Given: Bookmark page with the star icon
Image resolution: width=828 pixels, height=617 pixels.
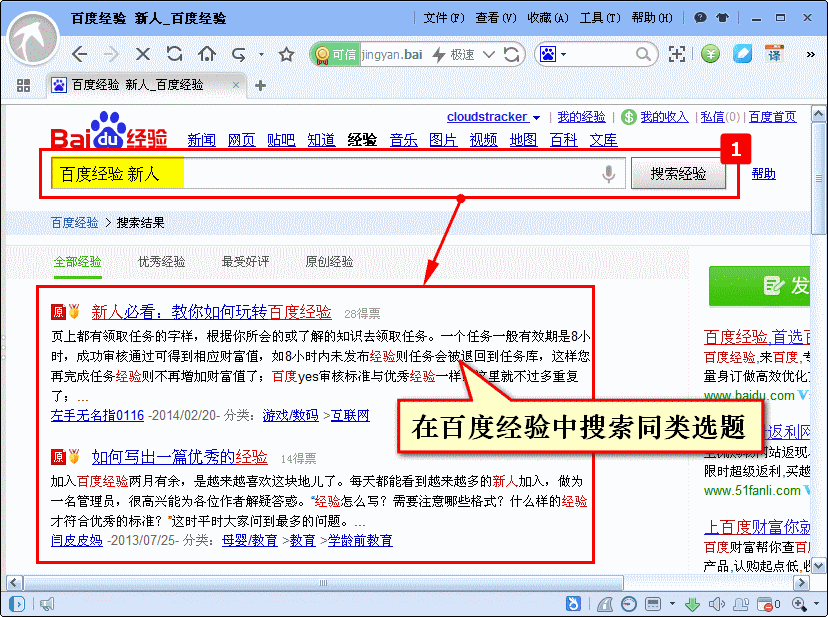Looking at the screenshot, I should 286,54.
